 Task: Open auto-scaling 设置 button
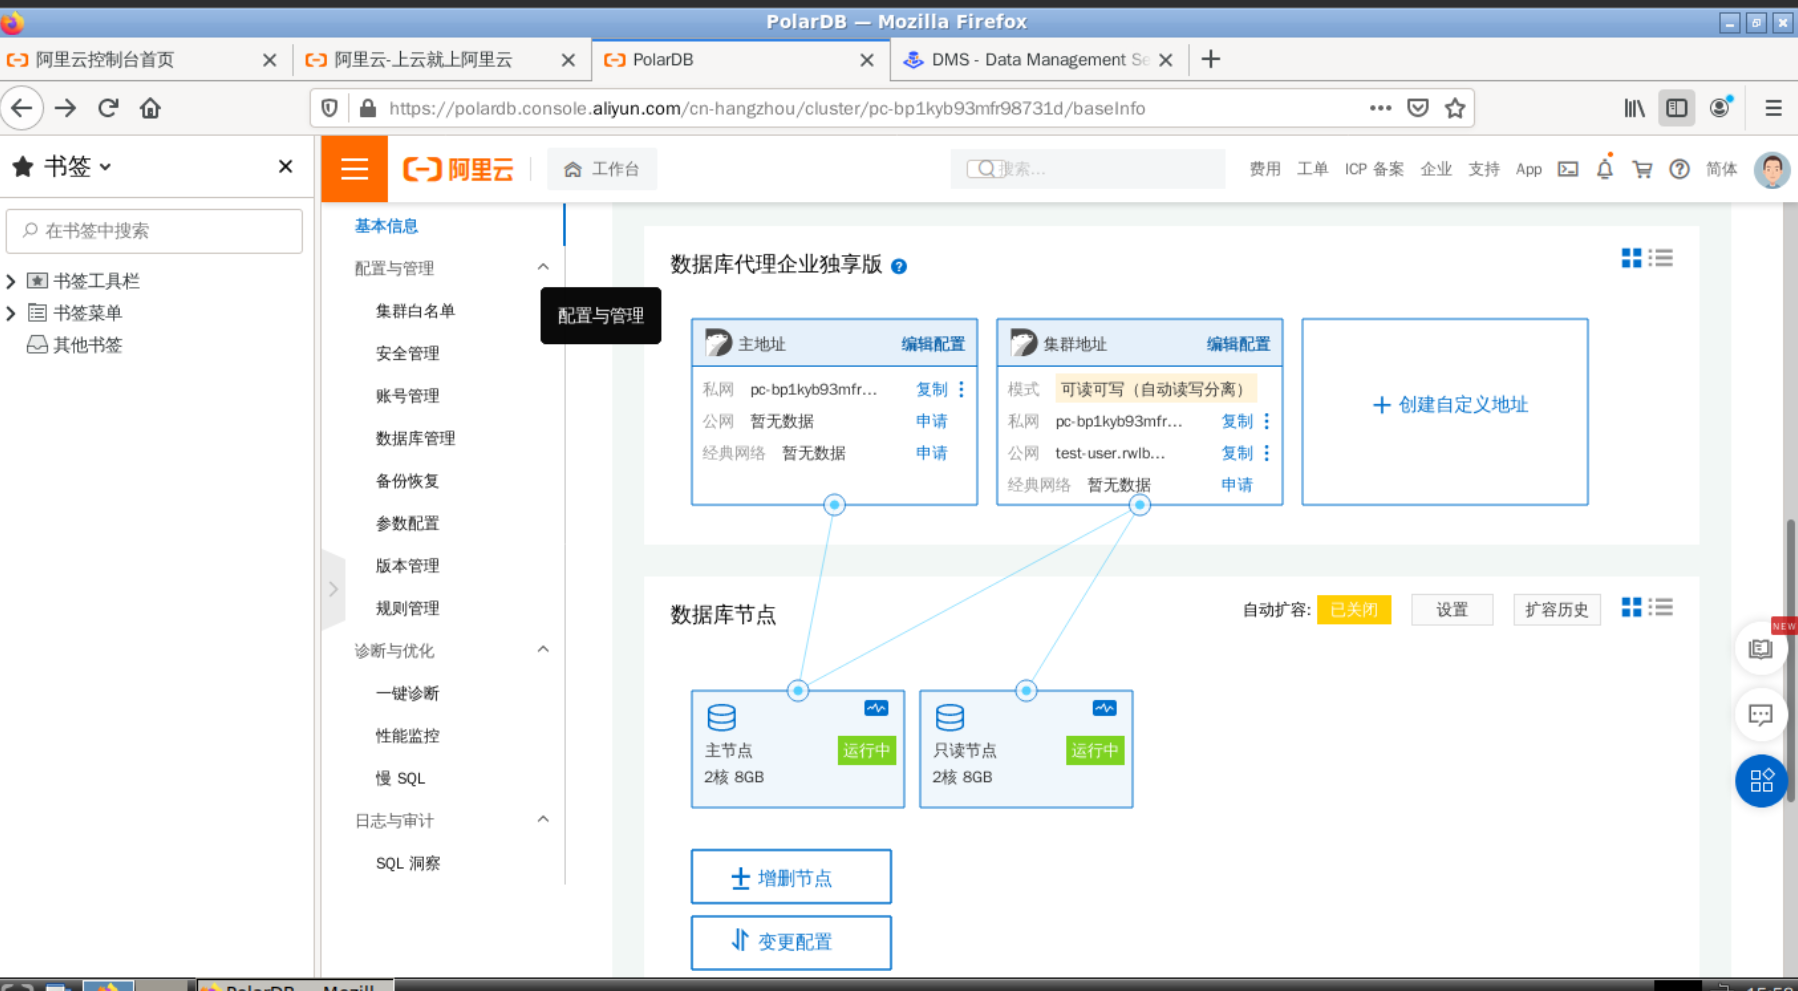tap(1452, 609)
